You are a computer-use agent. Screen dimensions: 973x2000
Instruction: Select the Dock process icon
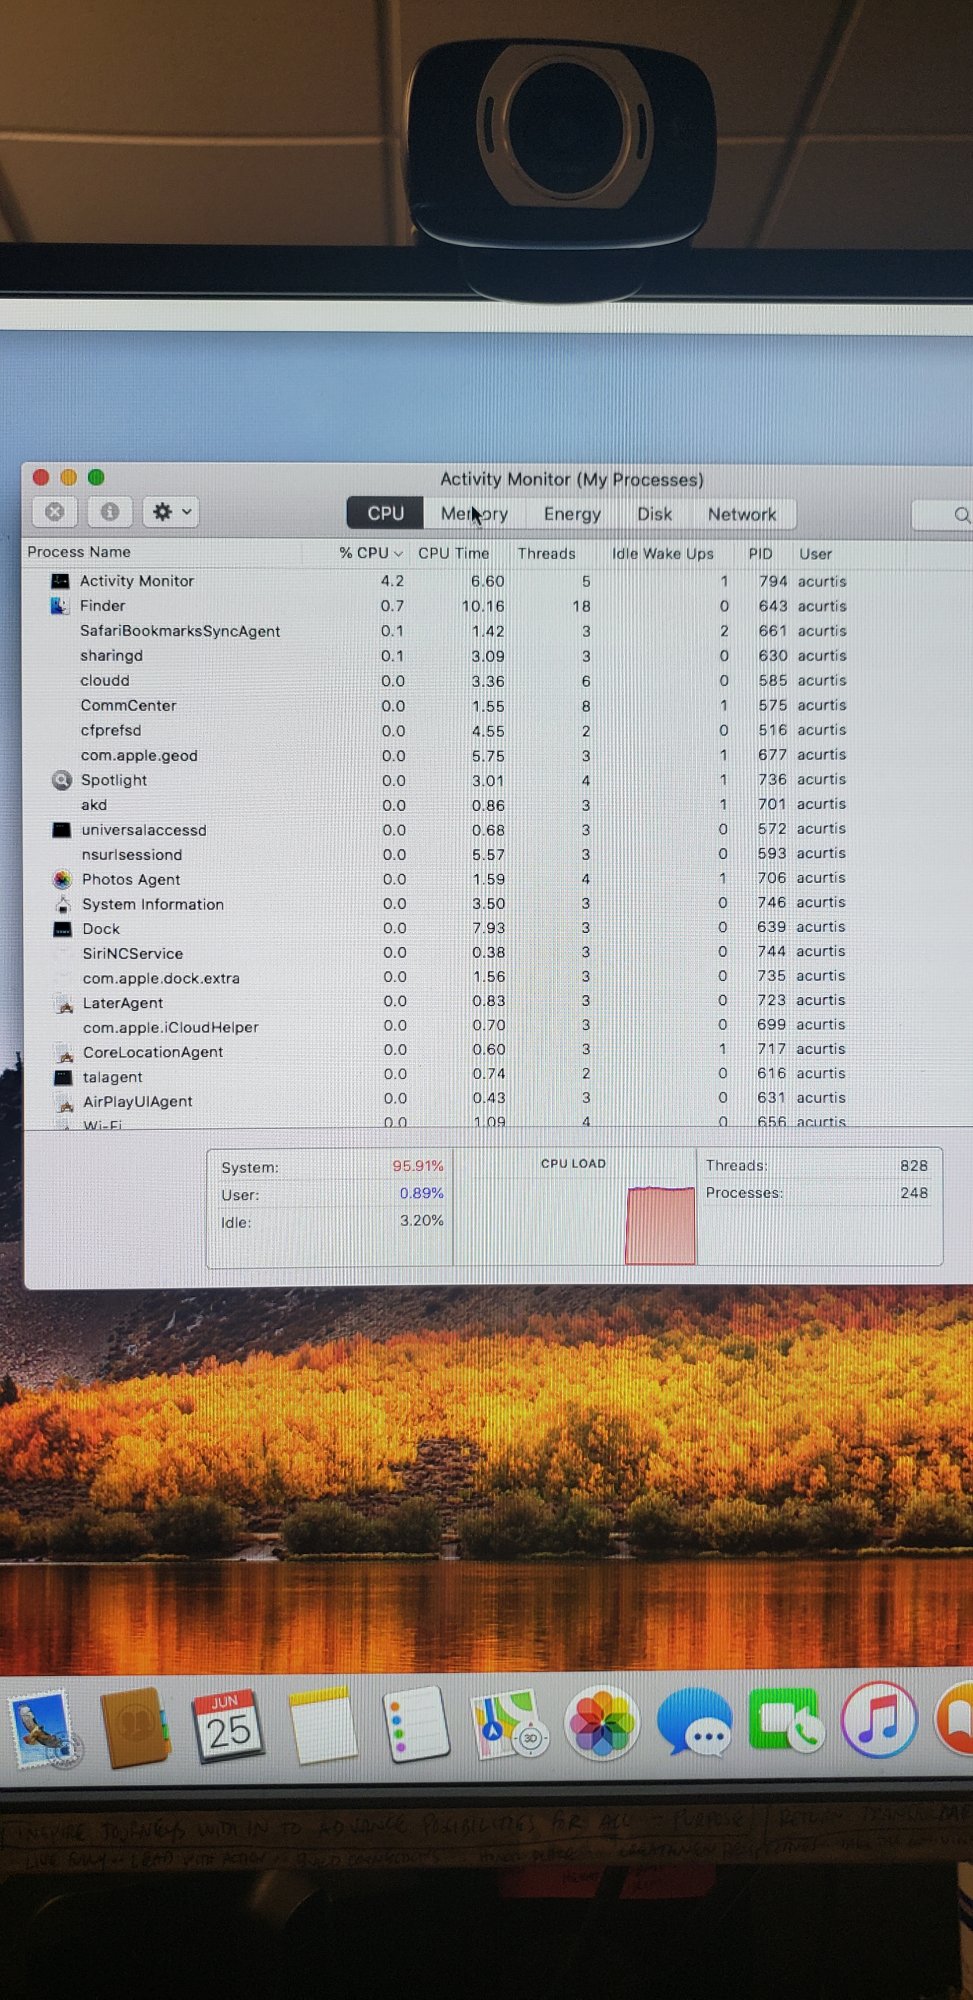(62, 929)
